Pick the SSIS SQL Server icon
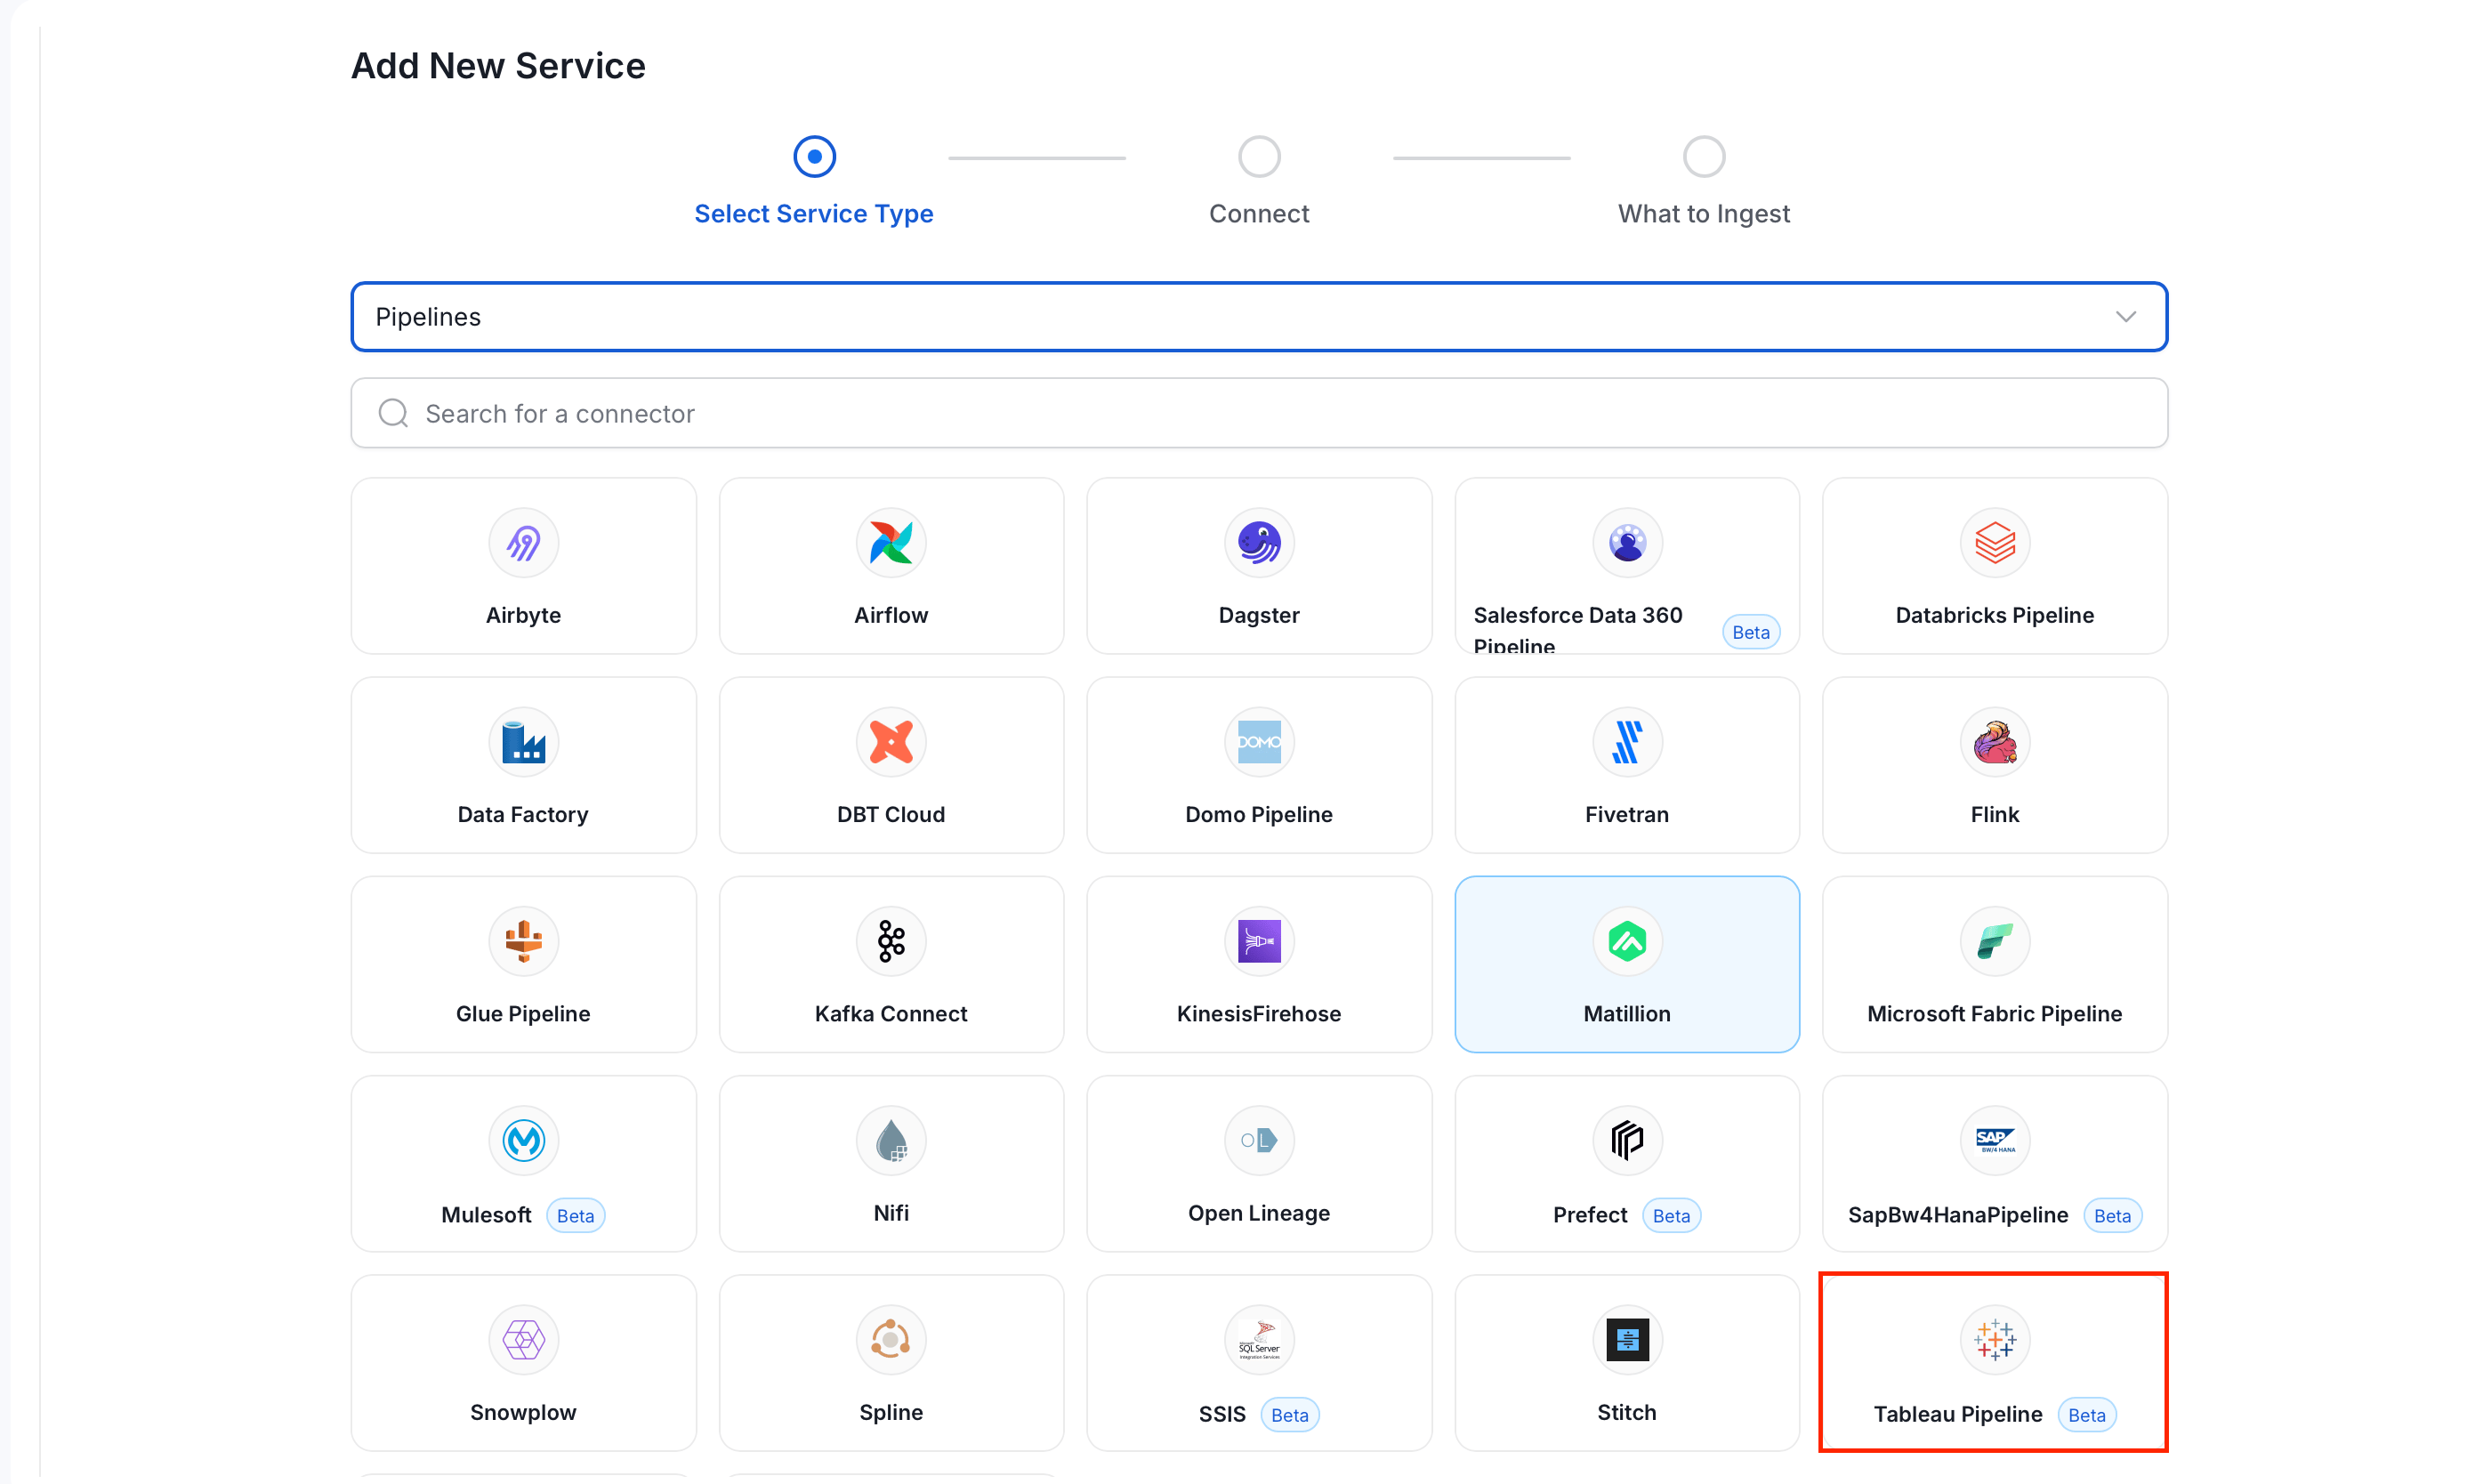Image resolution: width=2475 pixels, height=1484 pixels. coord(1259,1339)
